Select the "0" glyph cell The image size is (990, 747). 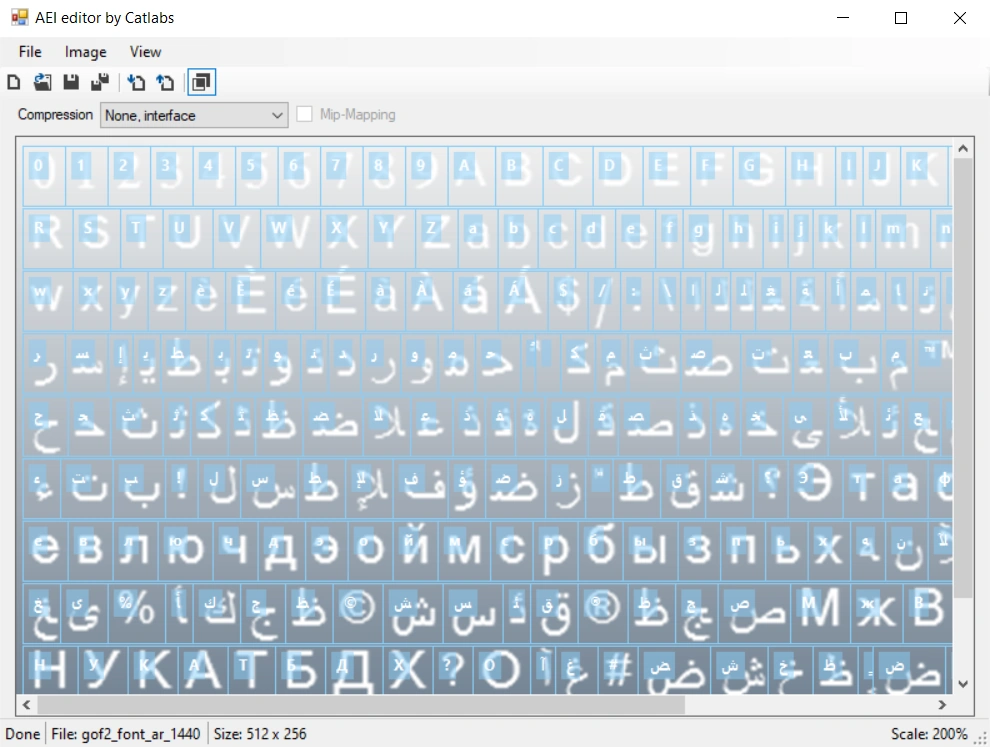click(44, 176)
